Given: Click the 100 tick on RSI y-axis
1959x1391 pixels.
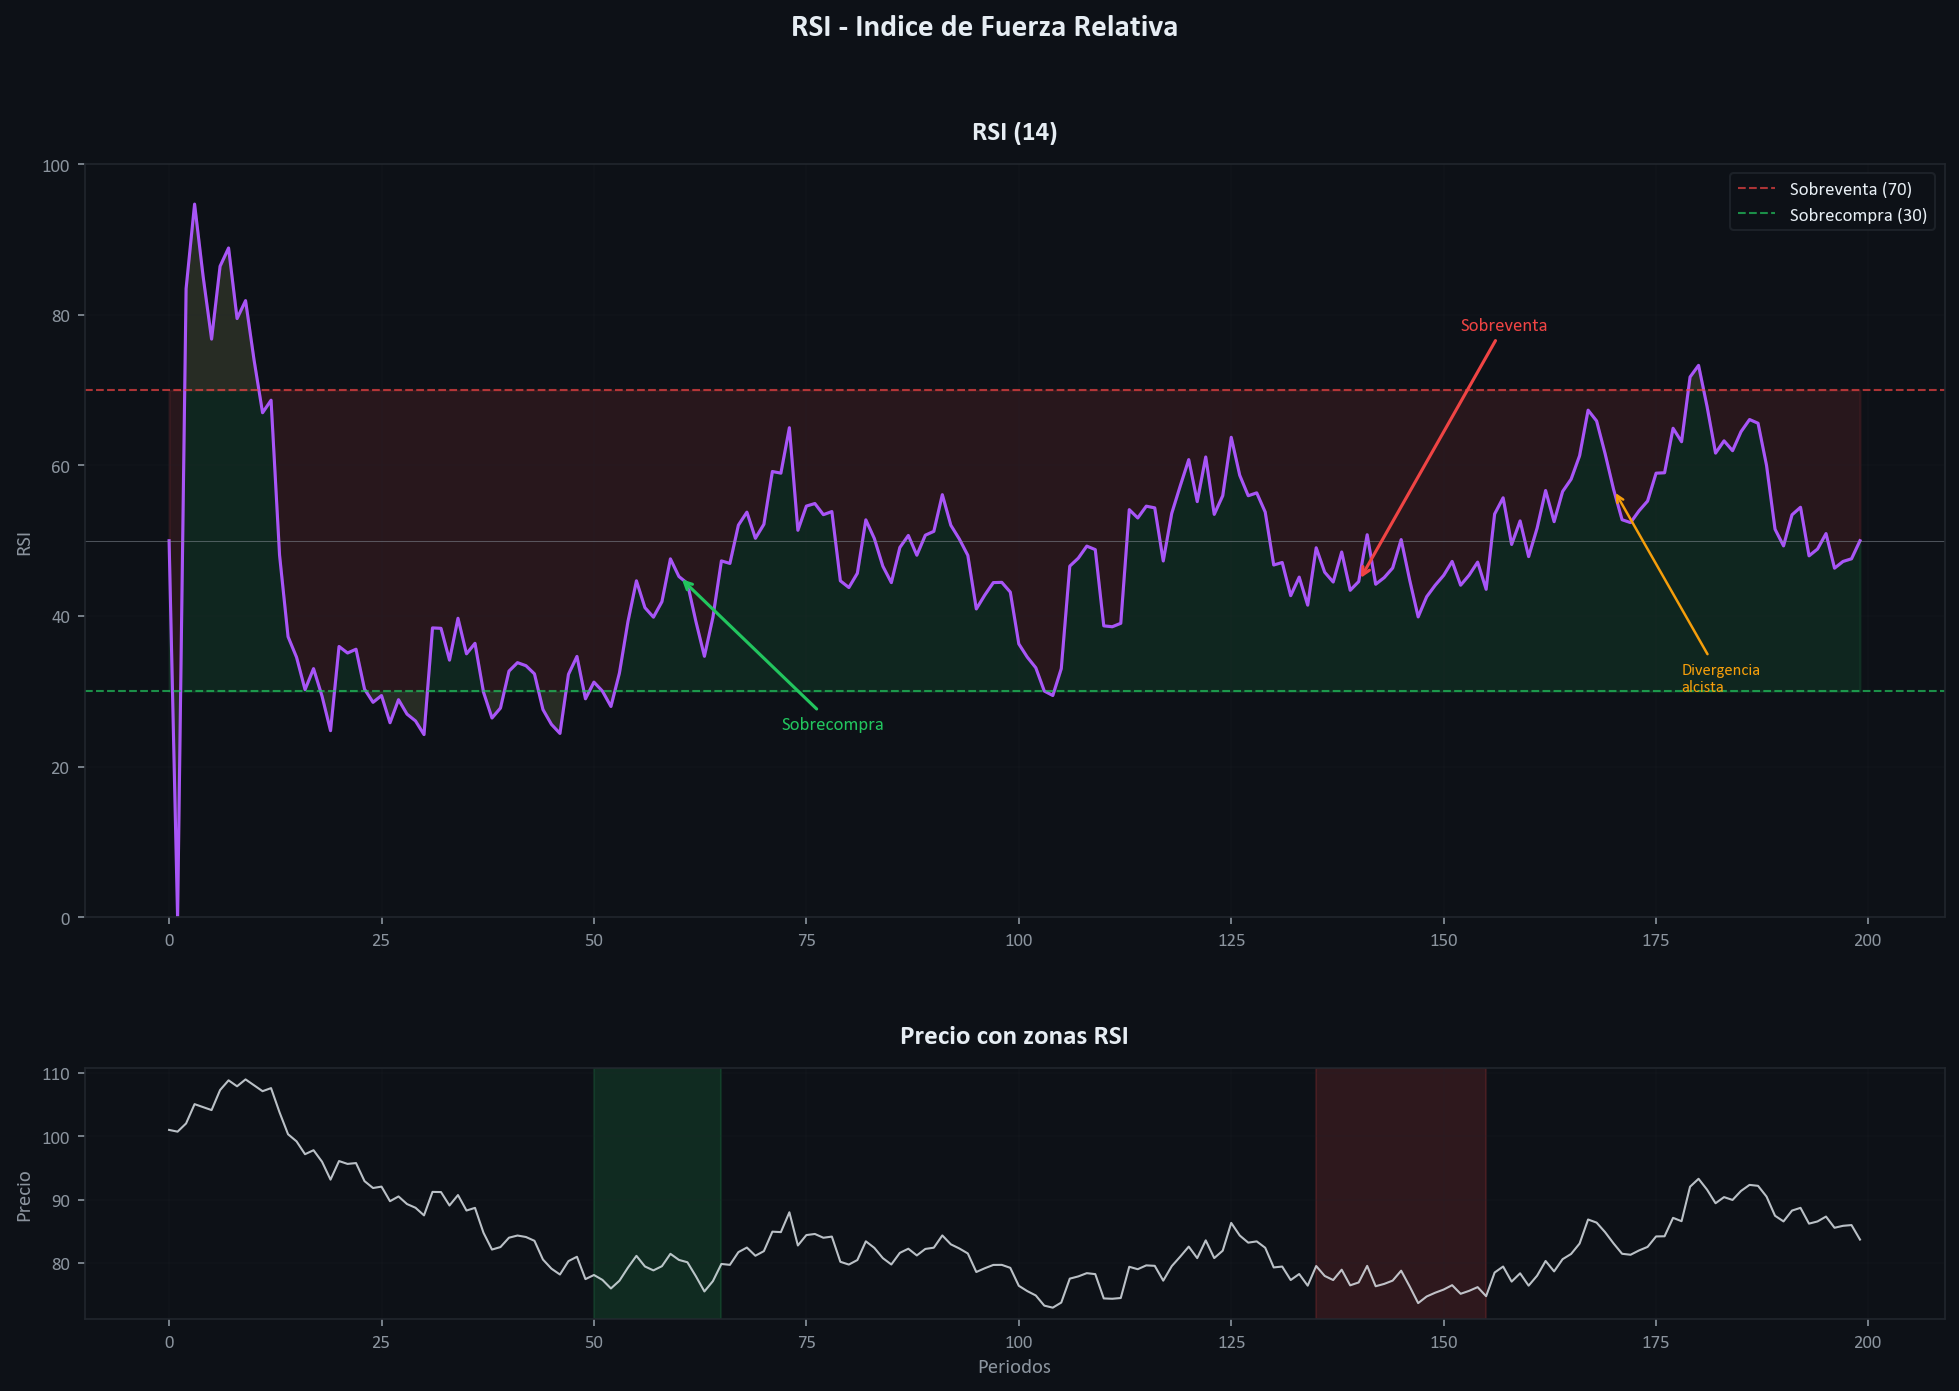Looking at the screenshot, I should pos(56,166).
